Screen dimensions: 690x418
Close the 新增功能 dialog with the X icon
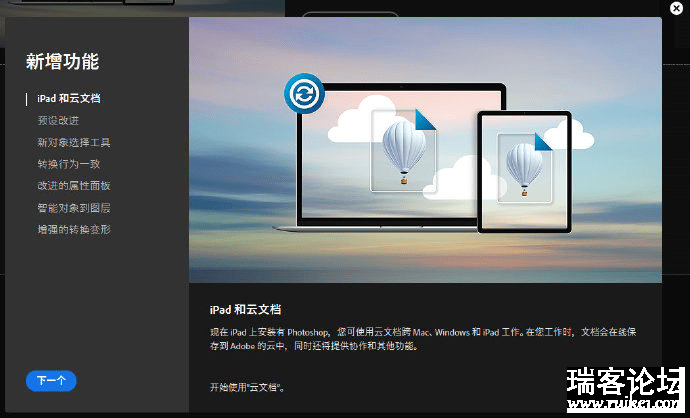click(x=676, y=8)
